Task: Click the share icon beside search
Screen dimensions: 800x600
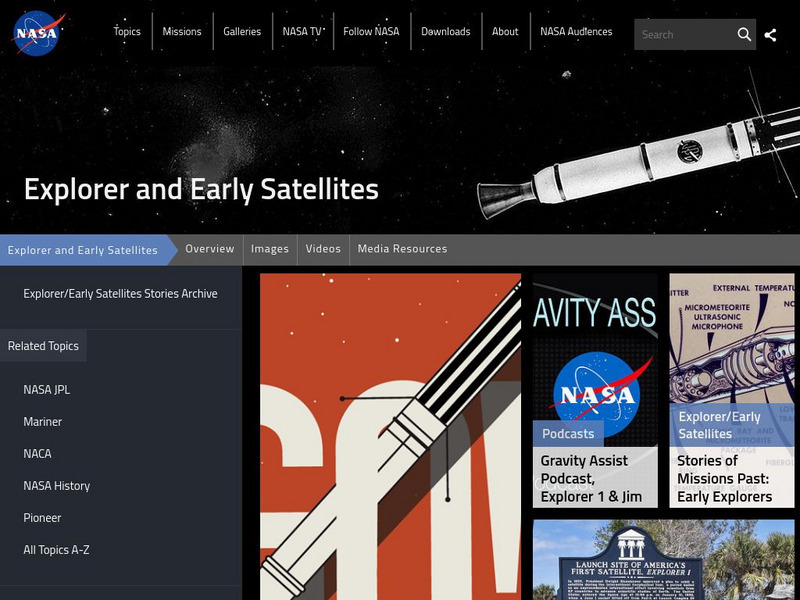Action: pyautogui.click(x=772, y=33)
